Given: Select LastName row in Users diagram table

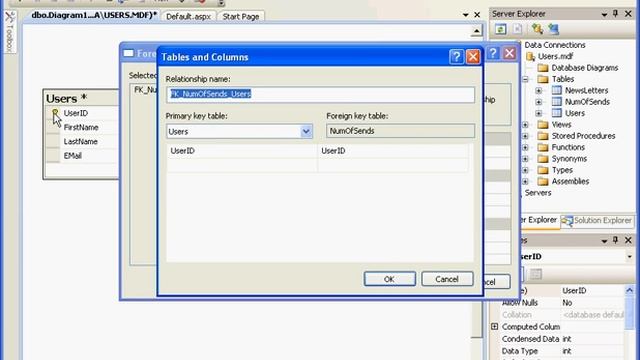Looking at the screenshot, I should [x=81, y=142].
